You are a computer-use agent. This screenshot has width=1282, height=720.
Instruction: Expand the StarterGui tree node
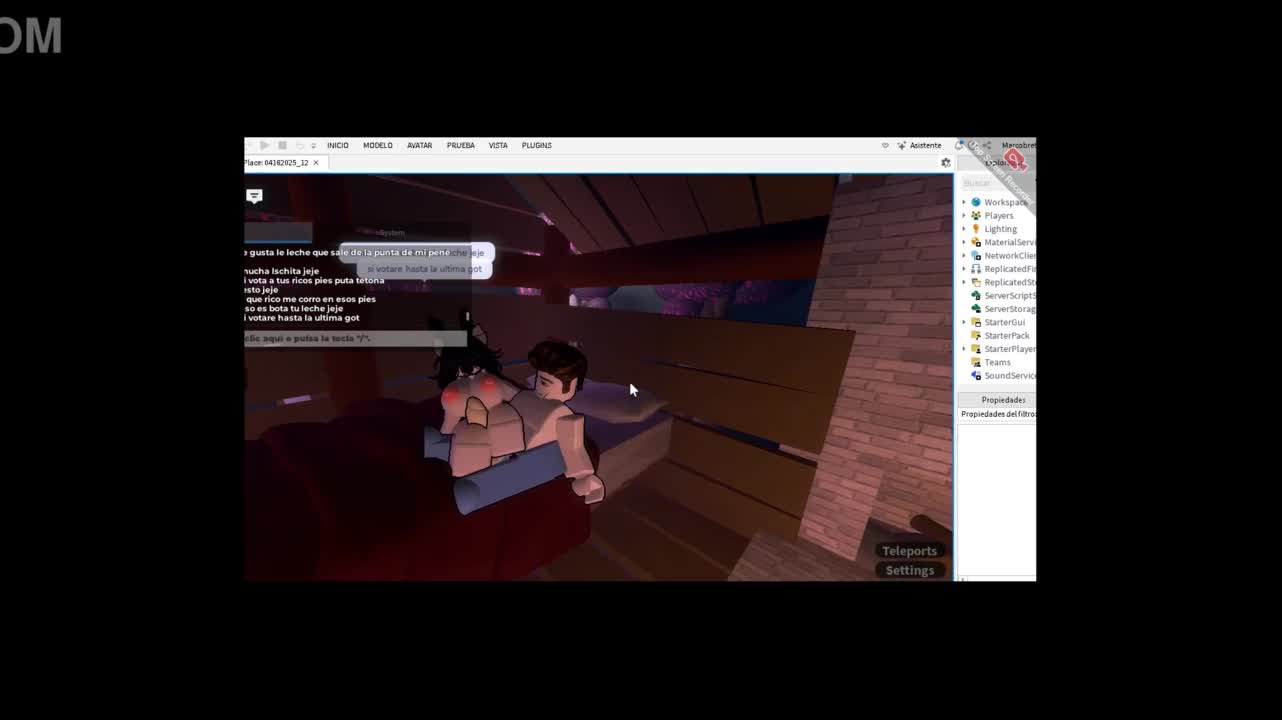[964, 322]
